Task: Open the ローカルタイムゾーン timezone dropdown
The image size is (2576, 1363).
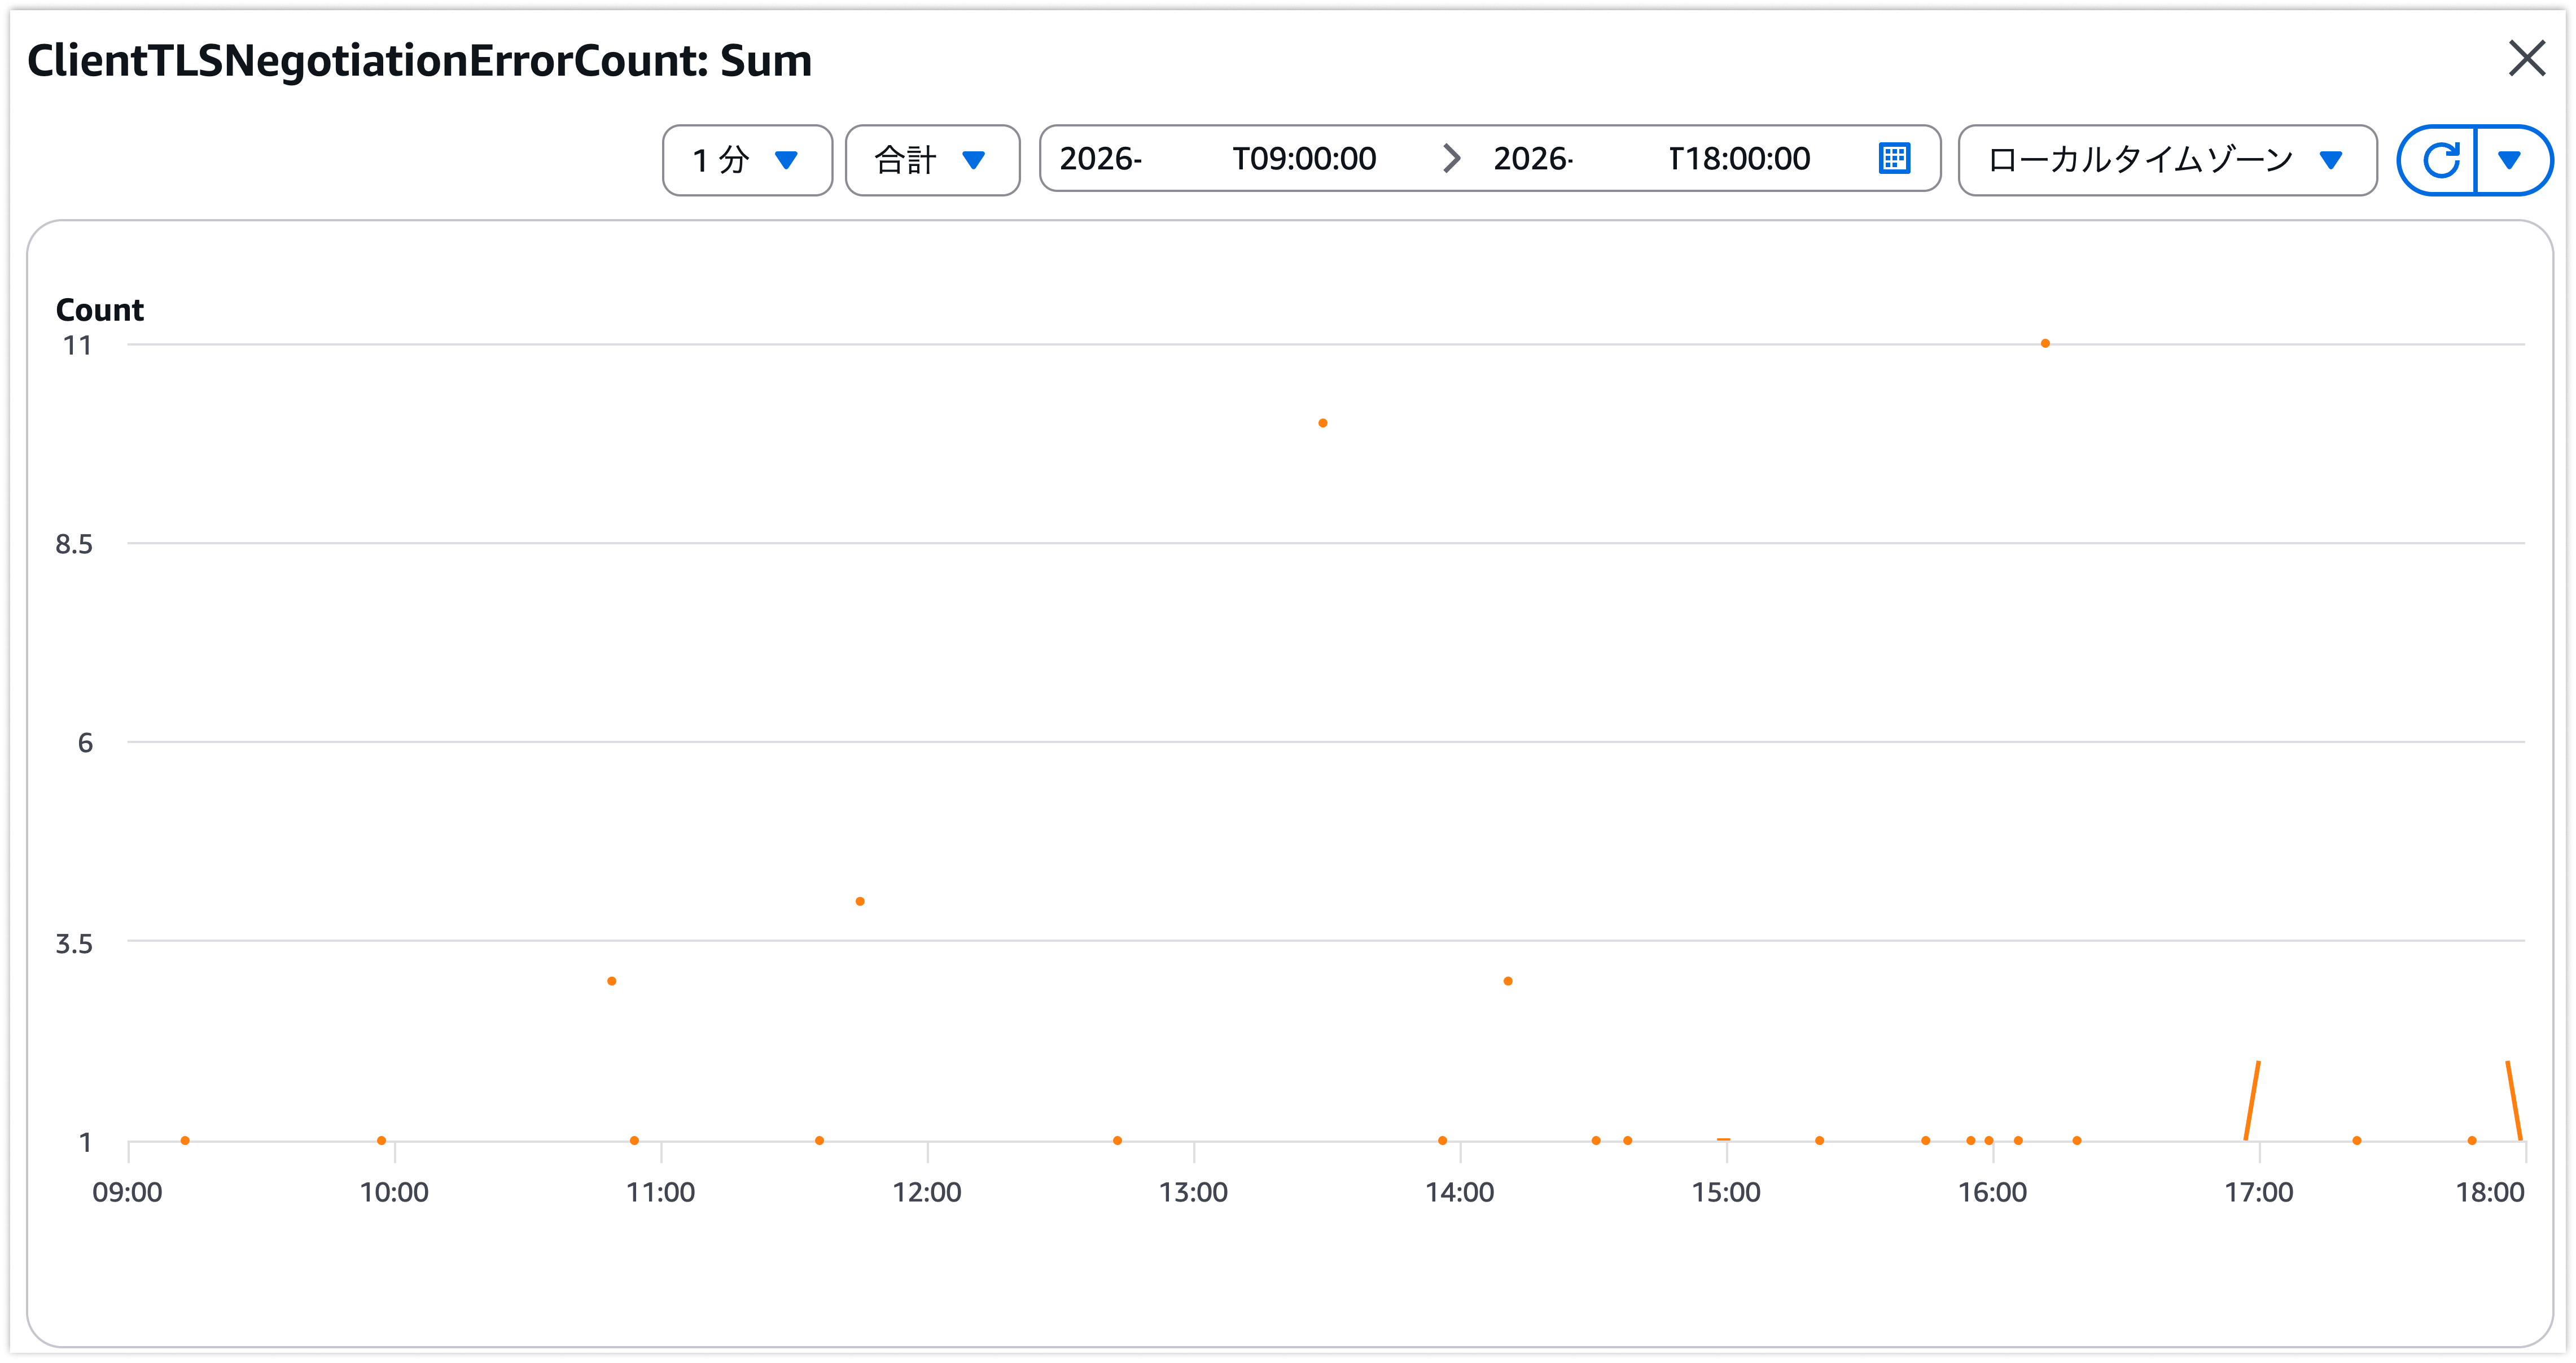Action: pos(2167,160)
